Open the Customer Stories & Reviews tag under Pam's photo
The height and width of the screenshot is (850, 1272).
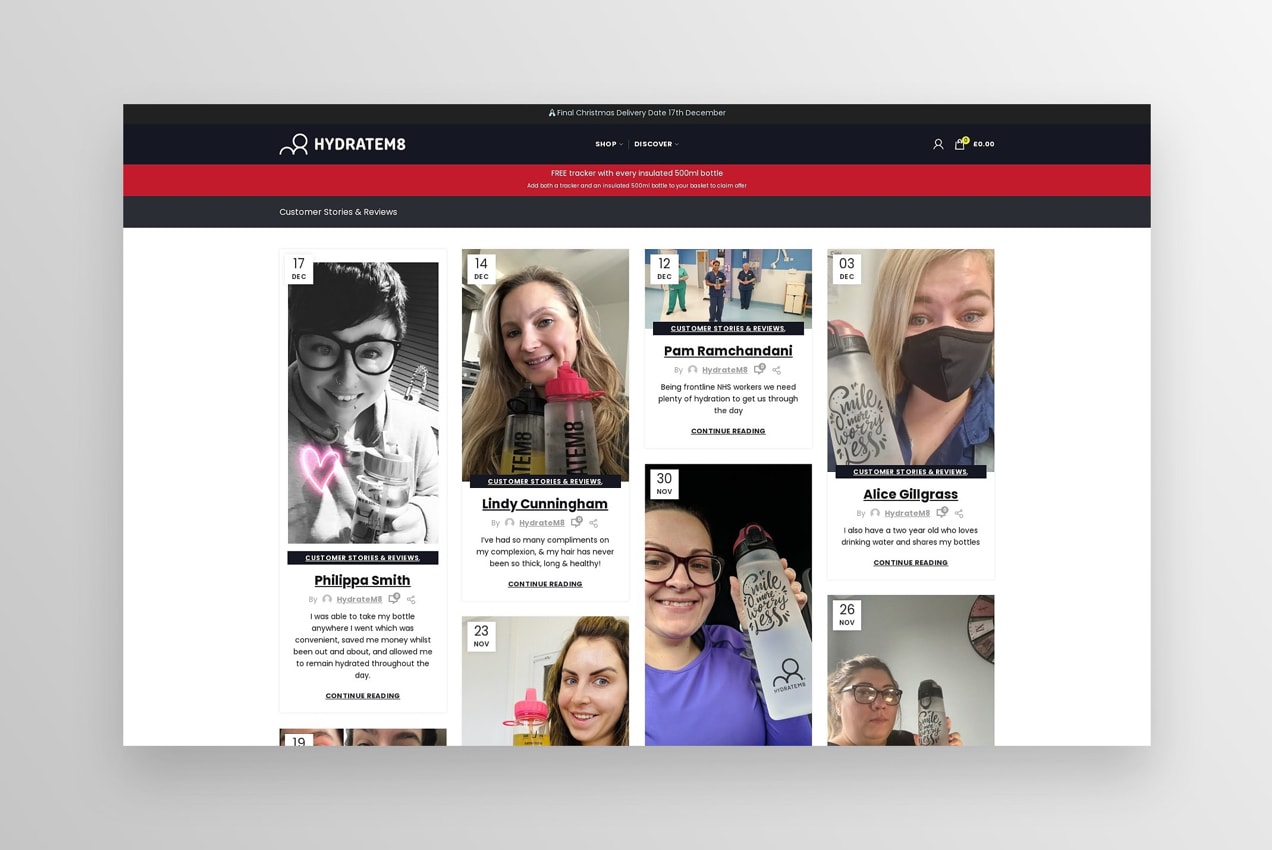[x=727, y=328]
